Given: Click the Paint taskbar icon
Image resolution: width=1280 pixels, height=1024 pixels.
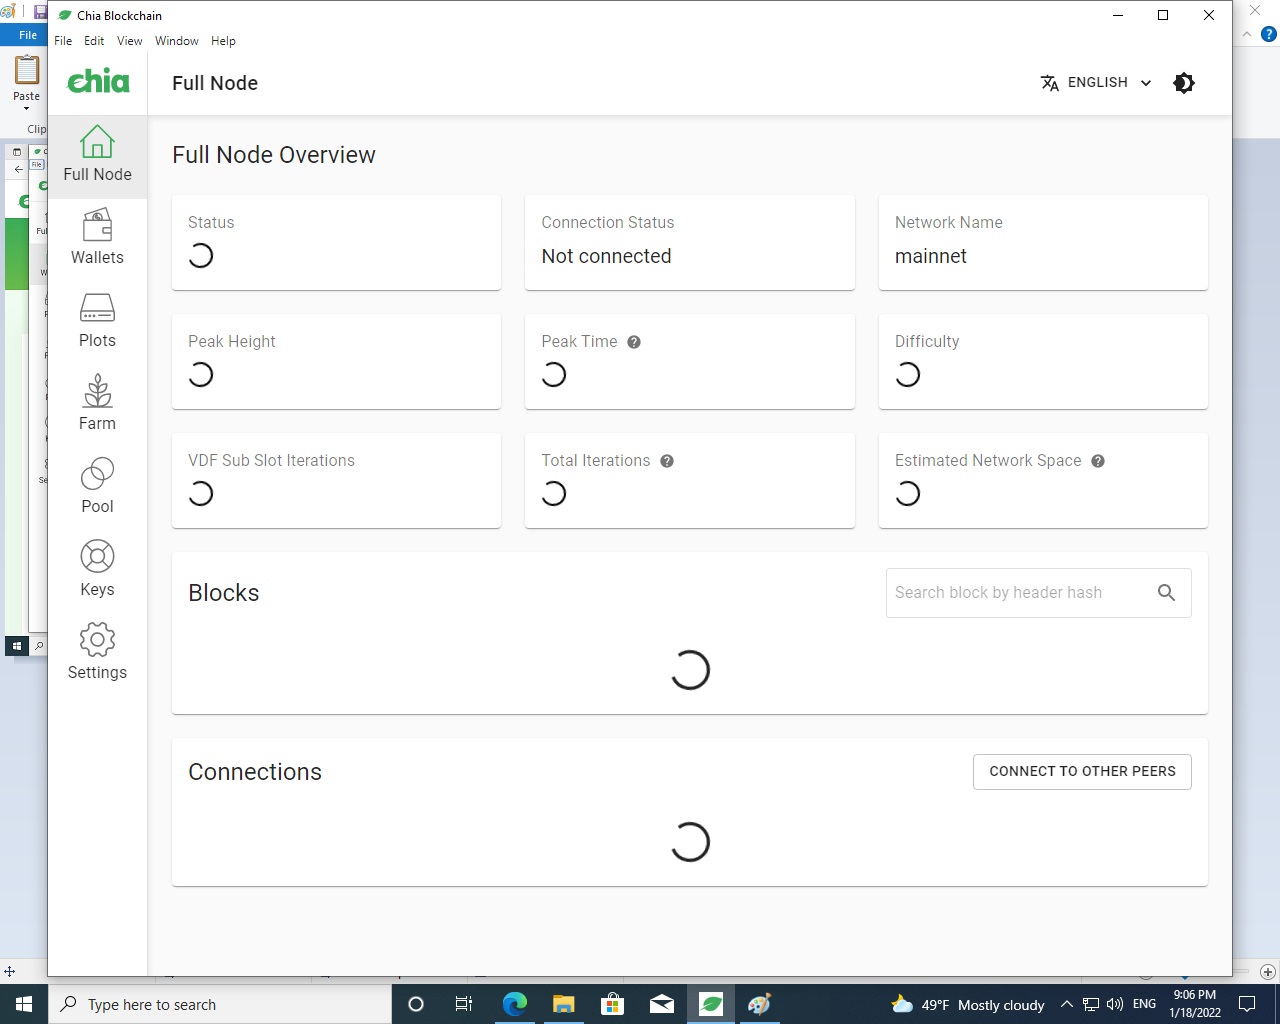Looking at the screenshot, I should click(x=760, y=1004).
